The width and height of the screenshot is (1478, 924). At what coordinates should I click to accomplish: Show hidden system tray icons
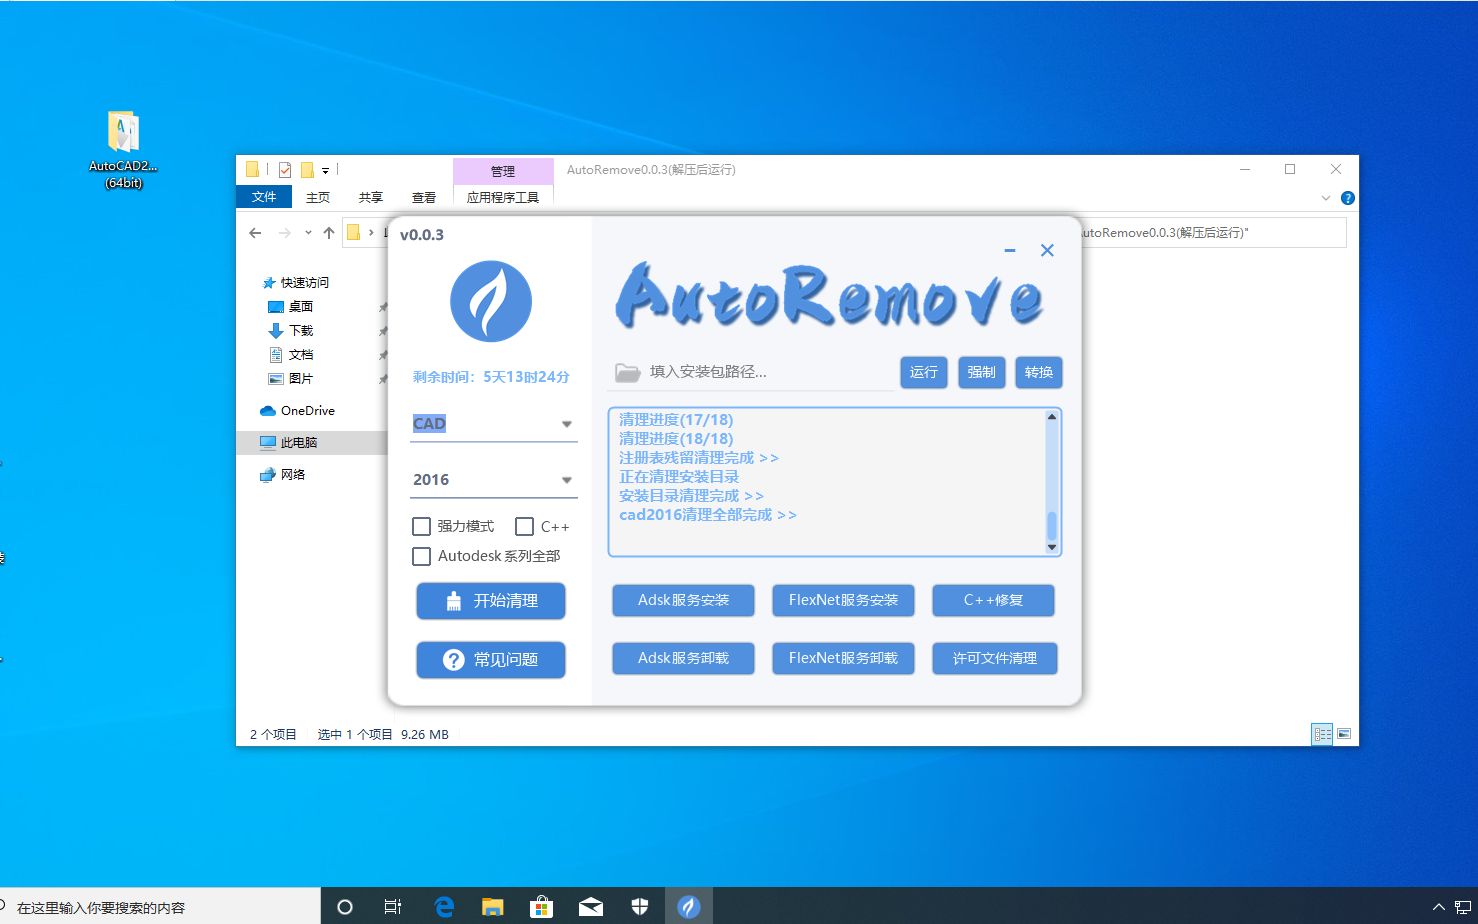click(1439, 907)
